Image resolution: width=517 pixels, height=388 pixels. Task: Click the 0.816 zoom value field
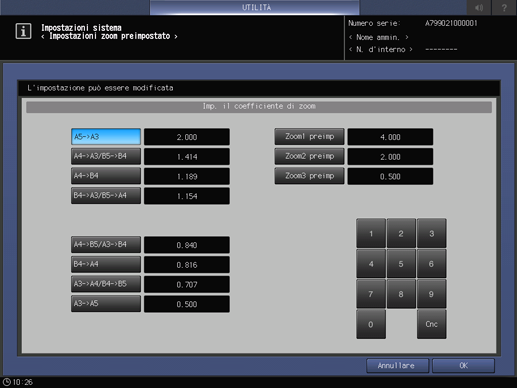coord(187,265)
